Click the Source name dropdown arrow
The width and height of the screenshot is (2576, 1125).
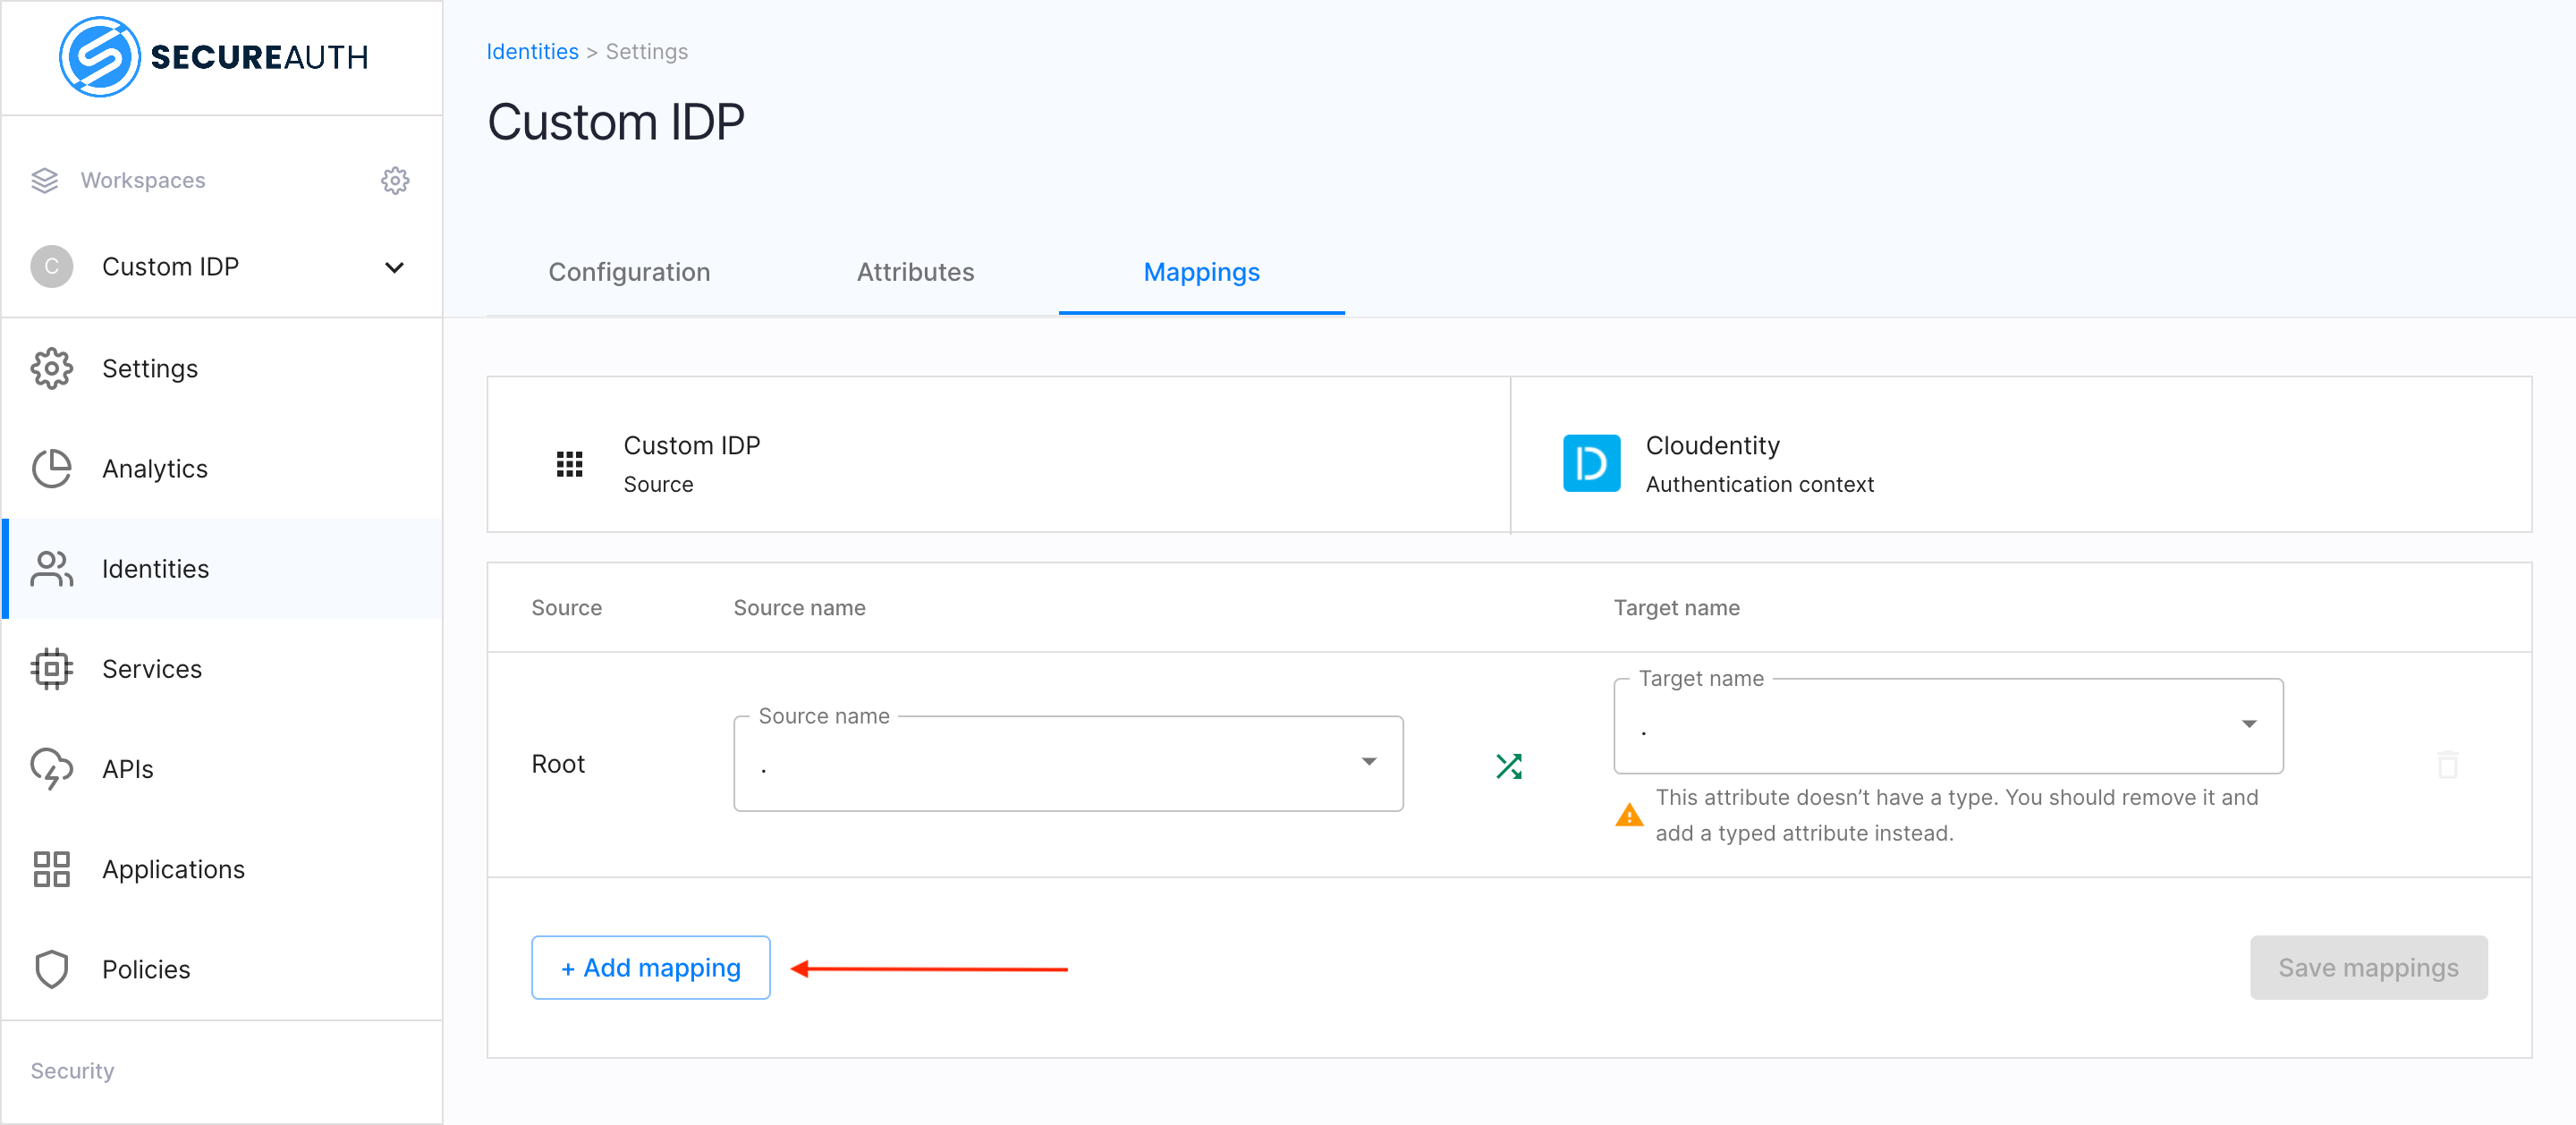[x=1369, y=762]
